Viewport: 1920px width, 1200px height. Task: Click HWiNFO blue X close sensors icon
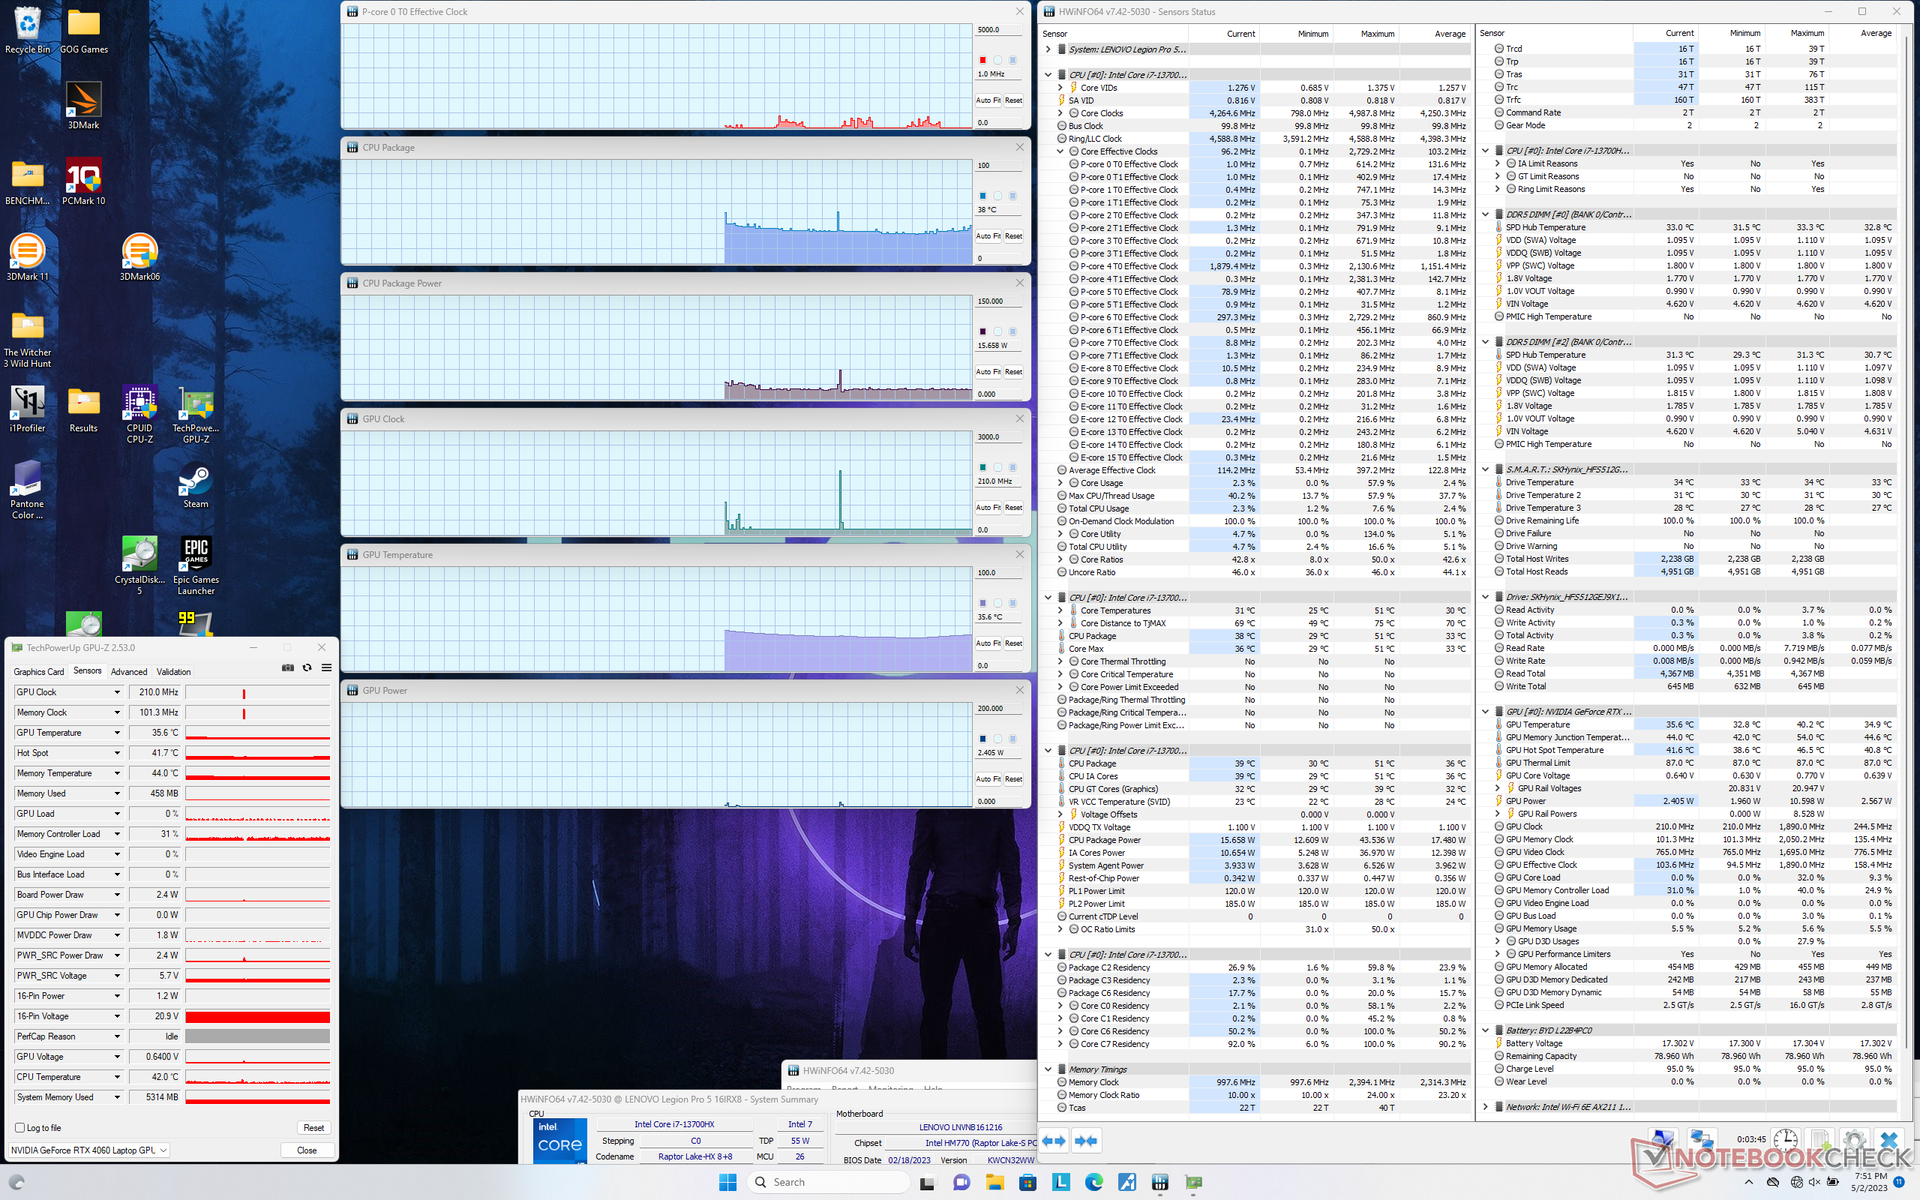(1888, 1141)
